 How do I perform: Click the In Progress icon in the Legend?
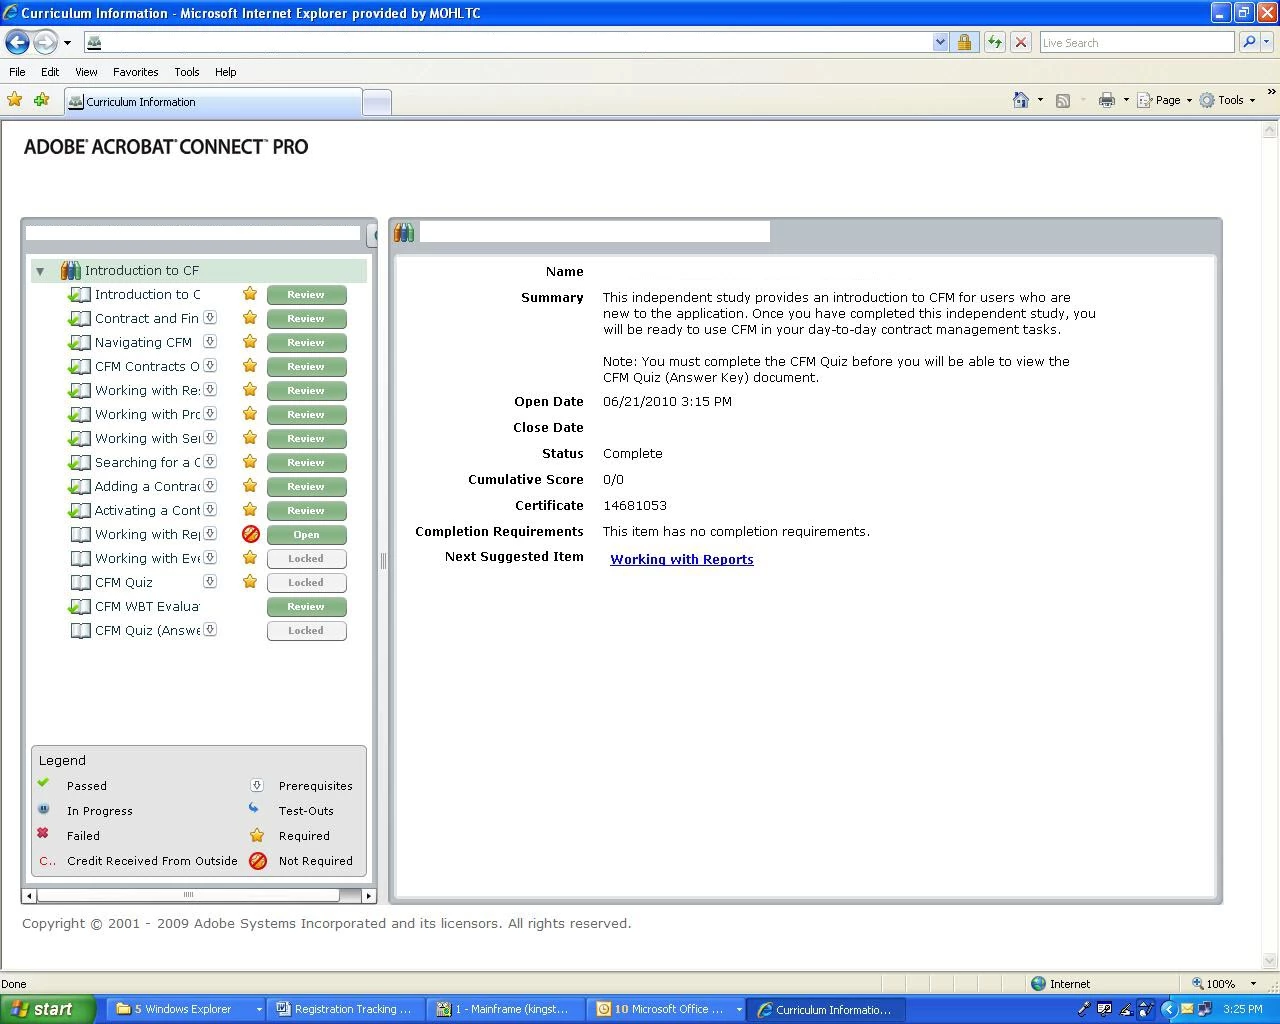[x=43, y=809]
